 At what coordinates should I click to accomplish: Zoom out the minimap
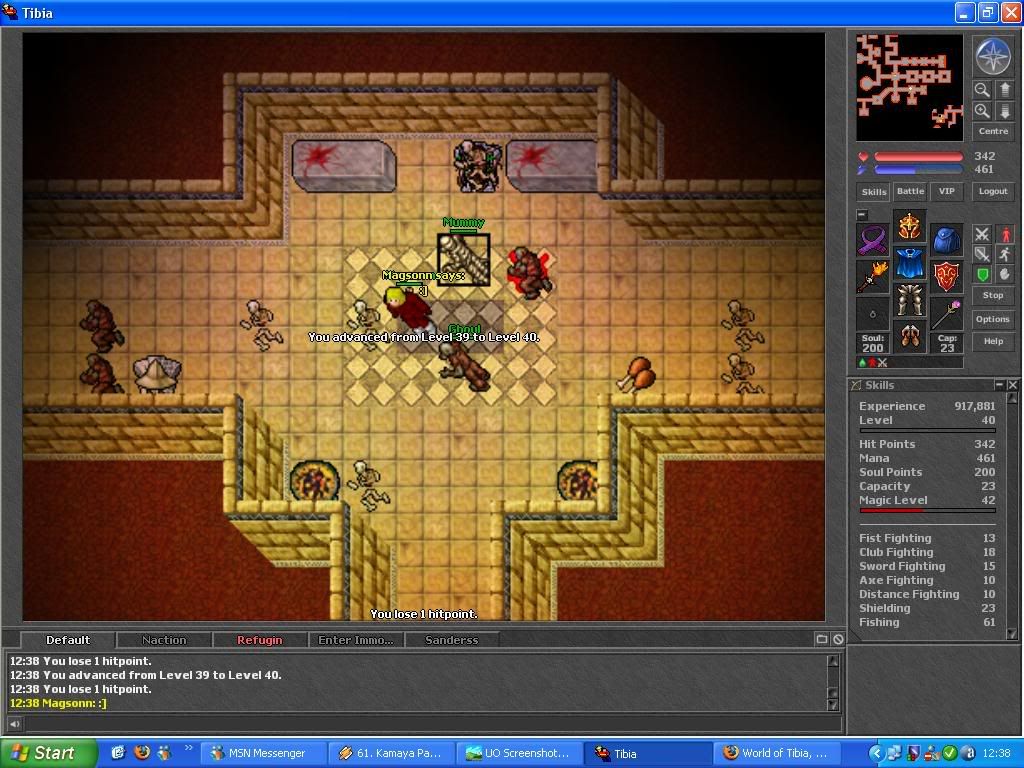(x=982, y=89)
